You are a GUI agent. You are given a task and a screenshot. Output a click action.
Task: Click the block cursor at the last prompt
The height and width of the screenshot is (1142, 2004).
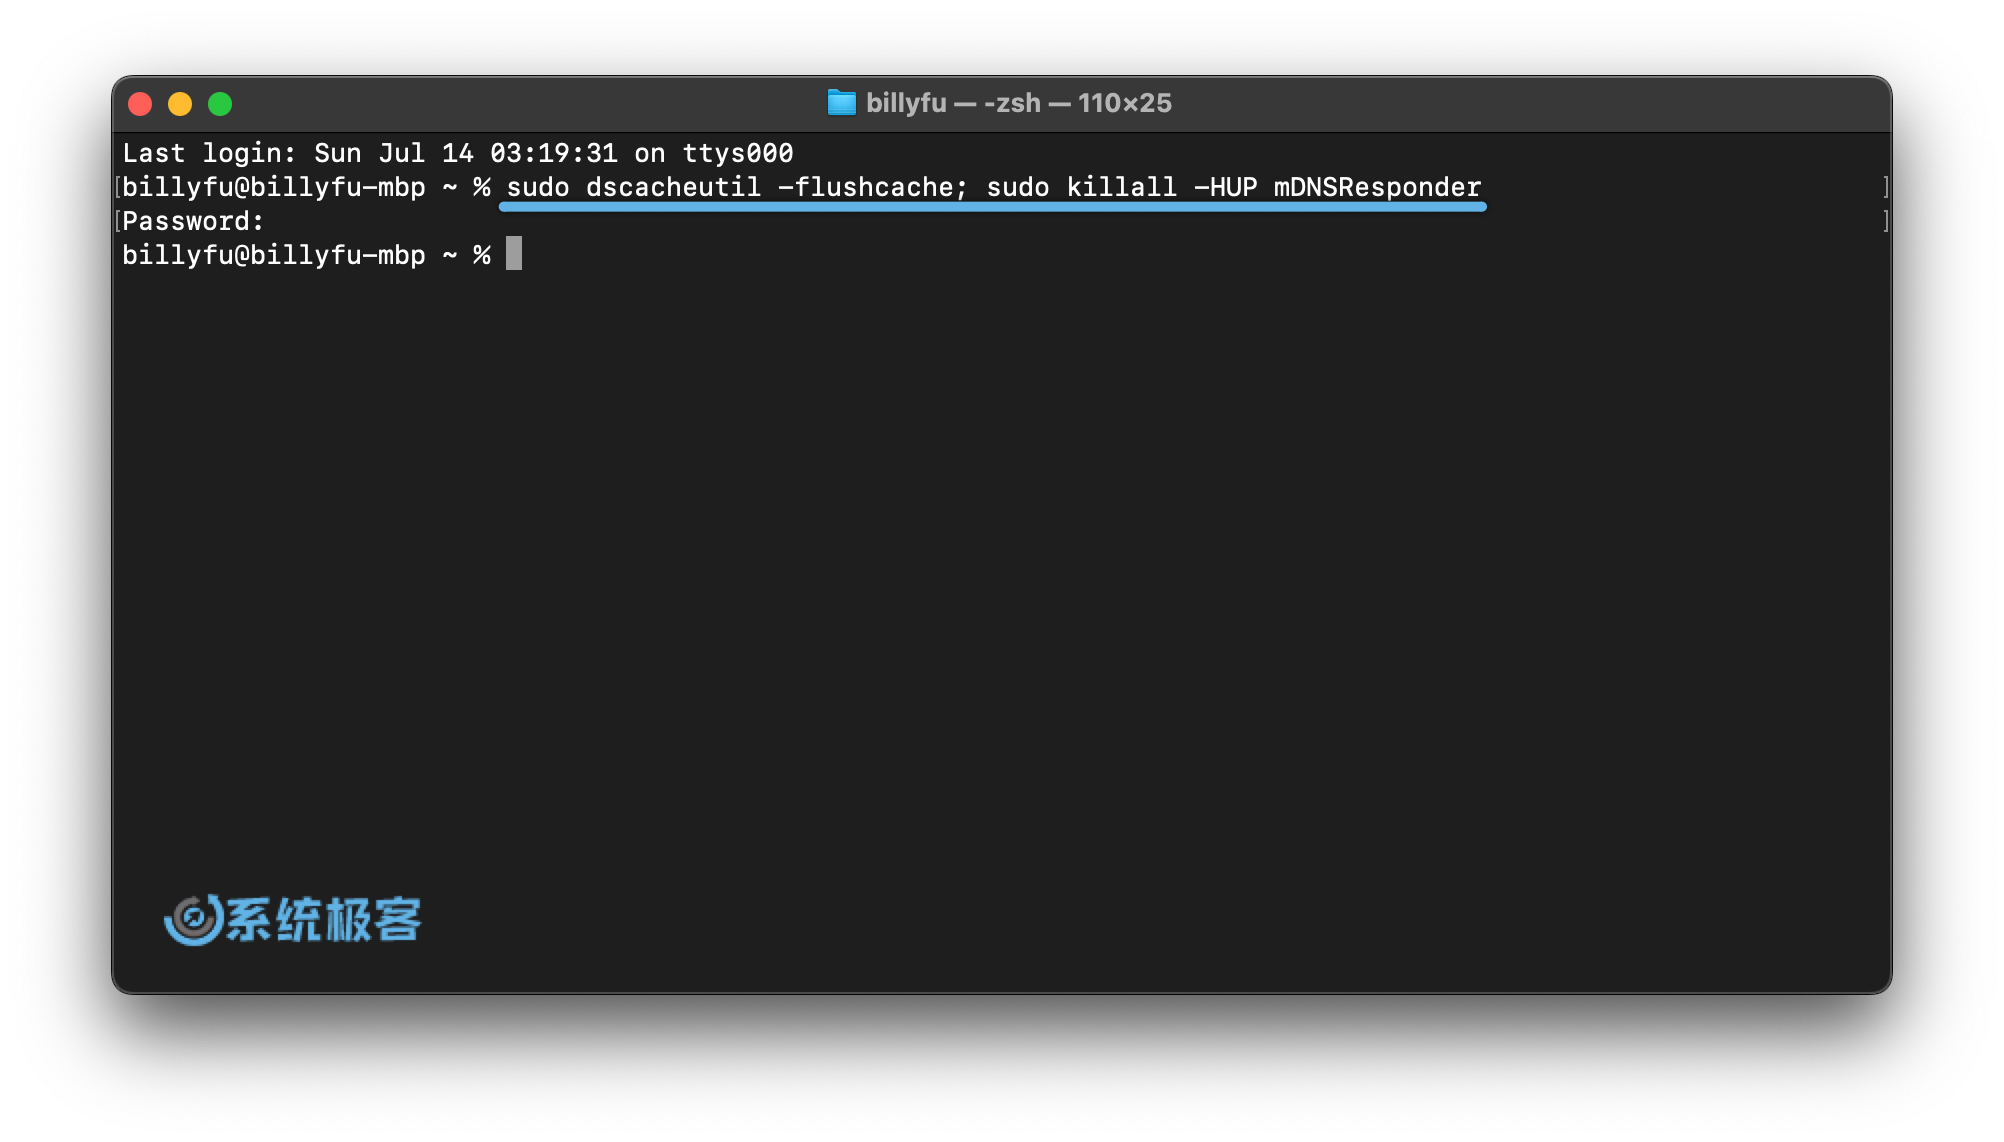coord(514,254)
